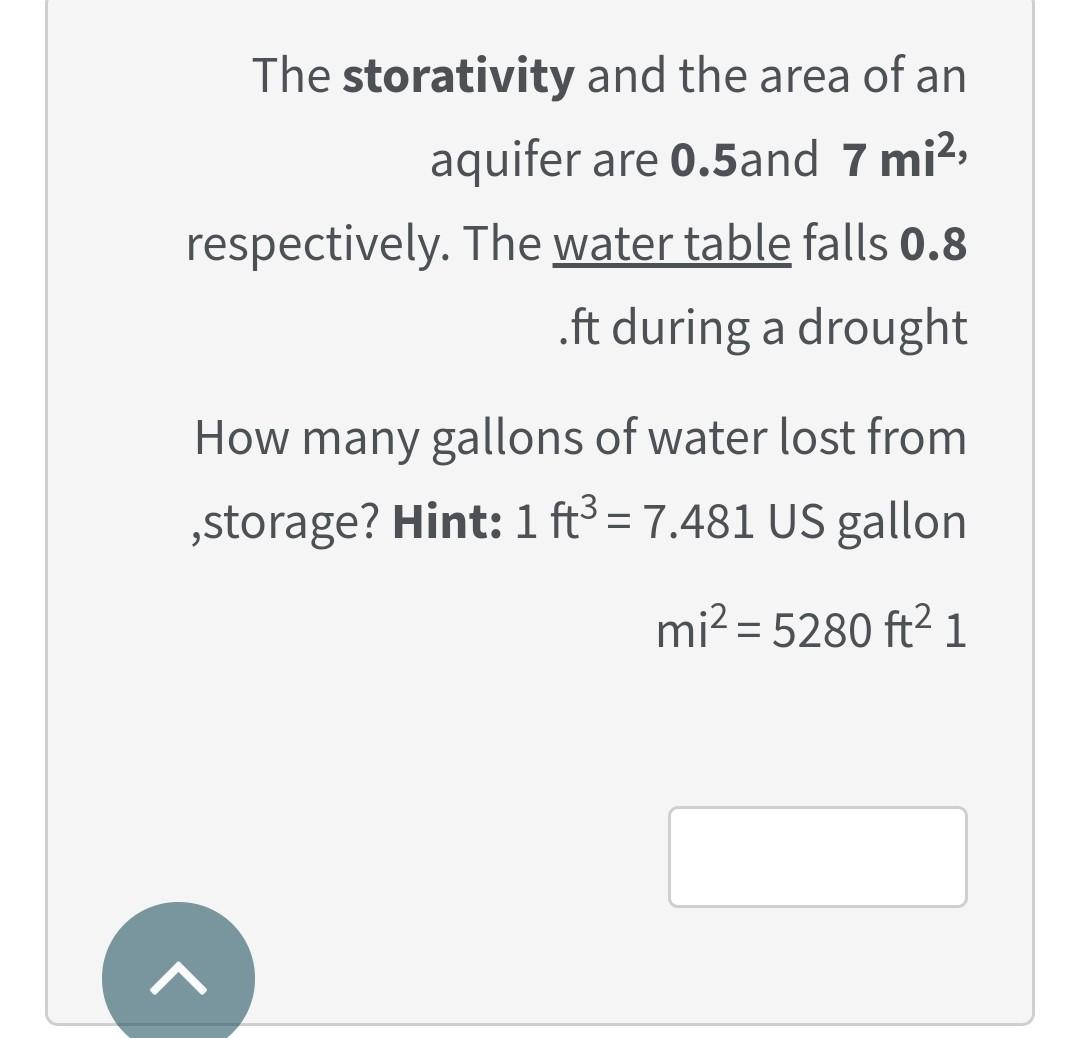The width and height of the screenshot is (1080, 1038).
Task: Select the gallons question sentence
Action: [x=580, y=436]
